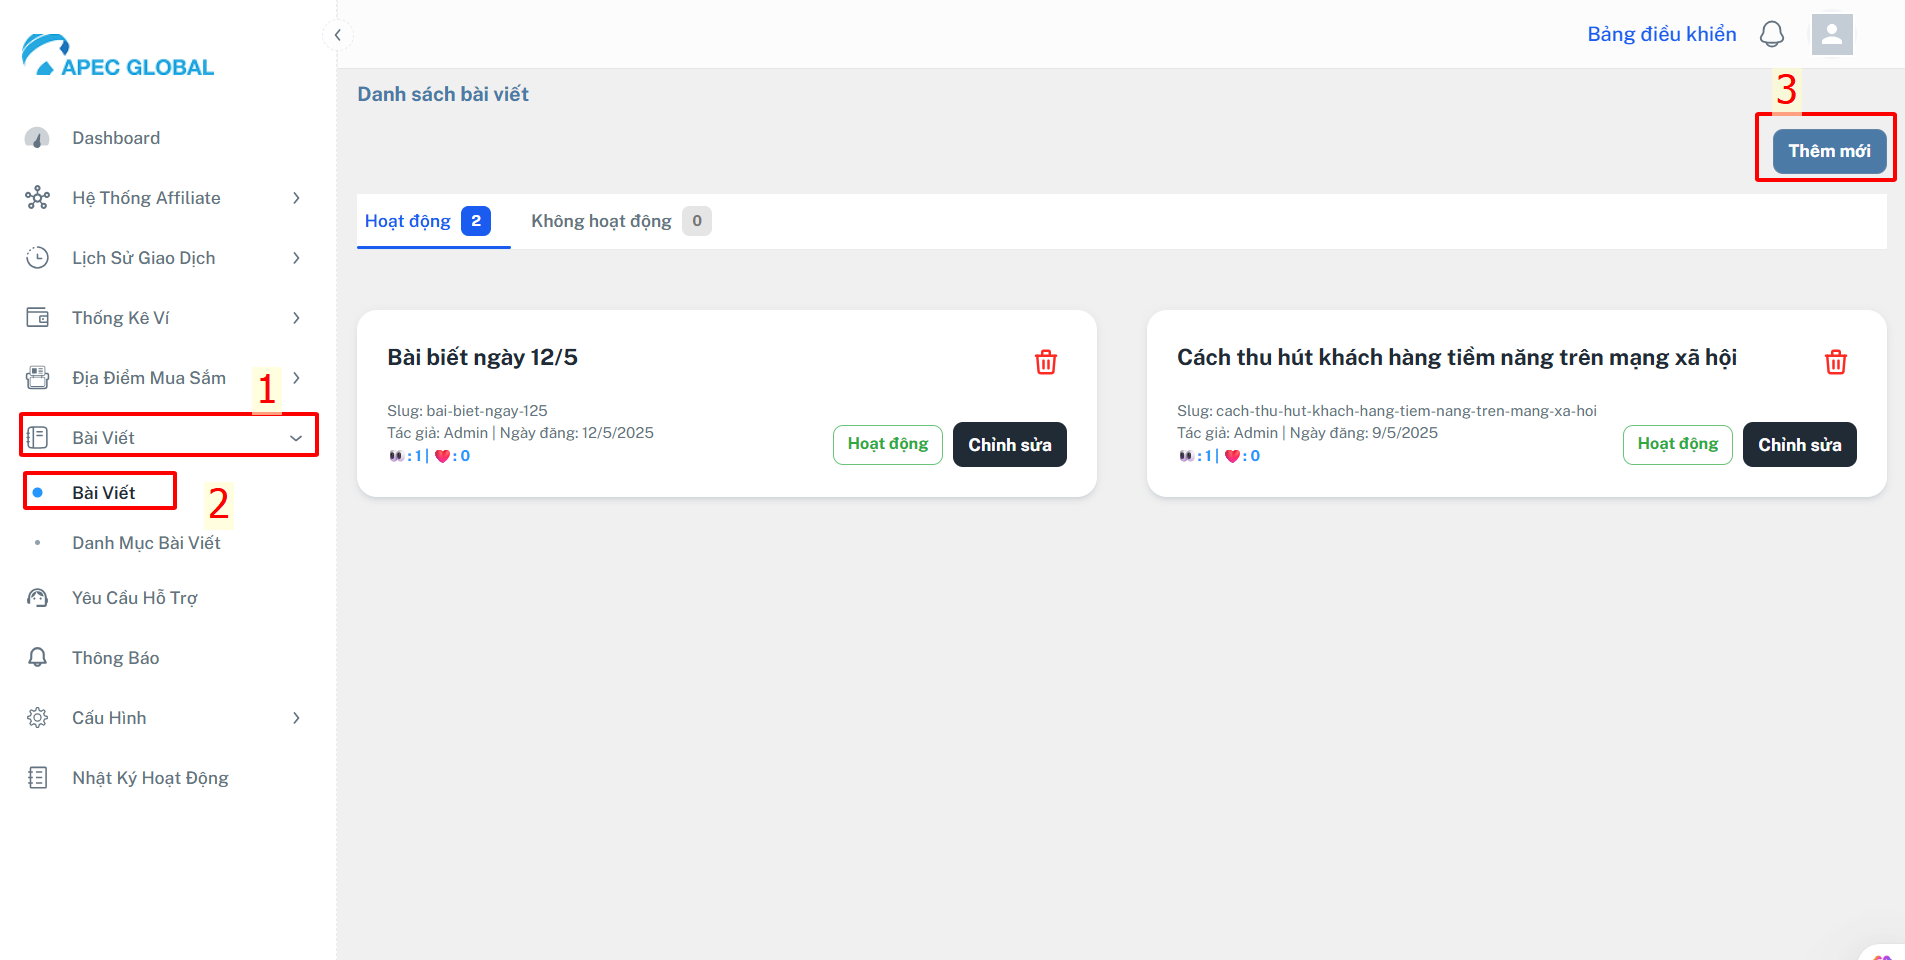Open Thông Báo in the sidebar
Image resolution: width=1905 pixels, height=960 pixels.
pyautogui.click(x=116, y=658)
